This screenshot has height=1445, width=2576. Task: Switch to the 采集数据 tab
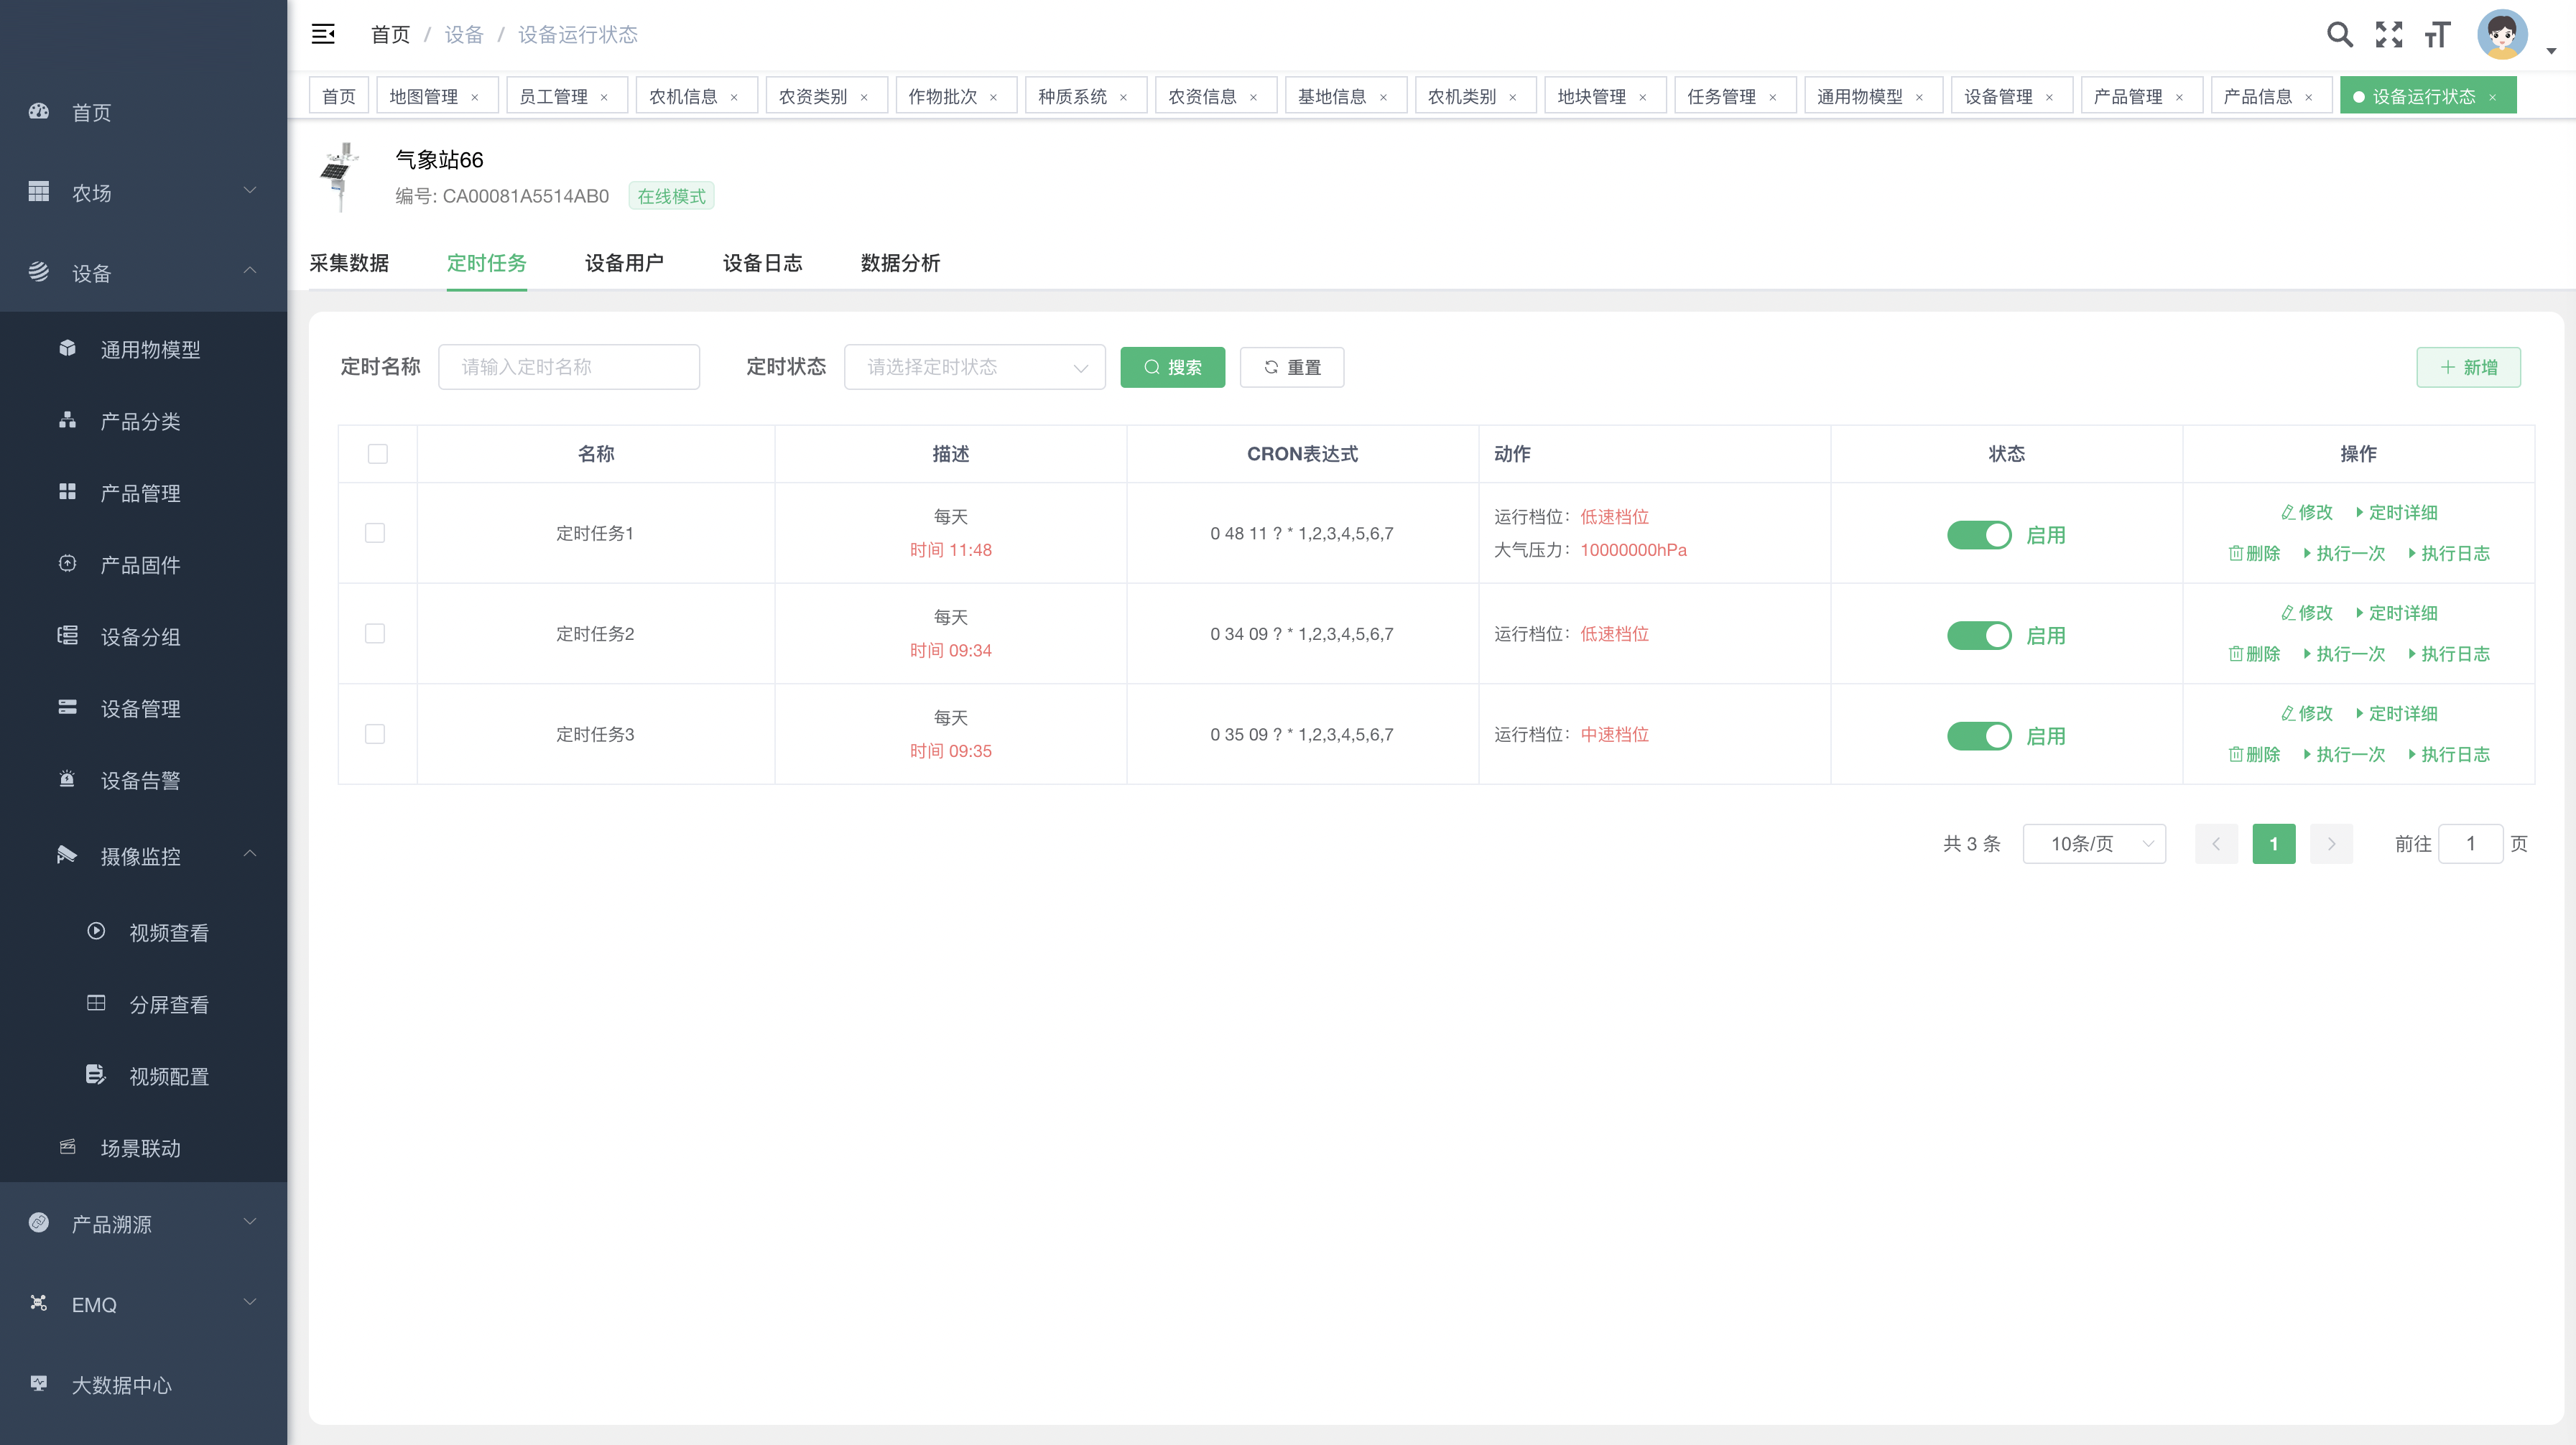pyautogui.click(x=349, y=263)
